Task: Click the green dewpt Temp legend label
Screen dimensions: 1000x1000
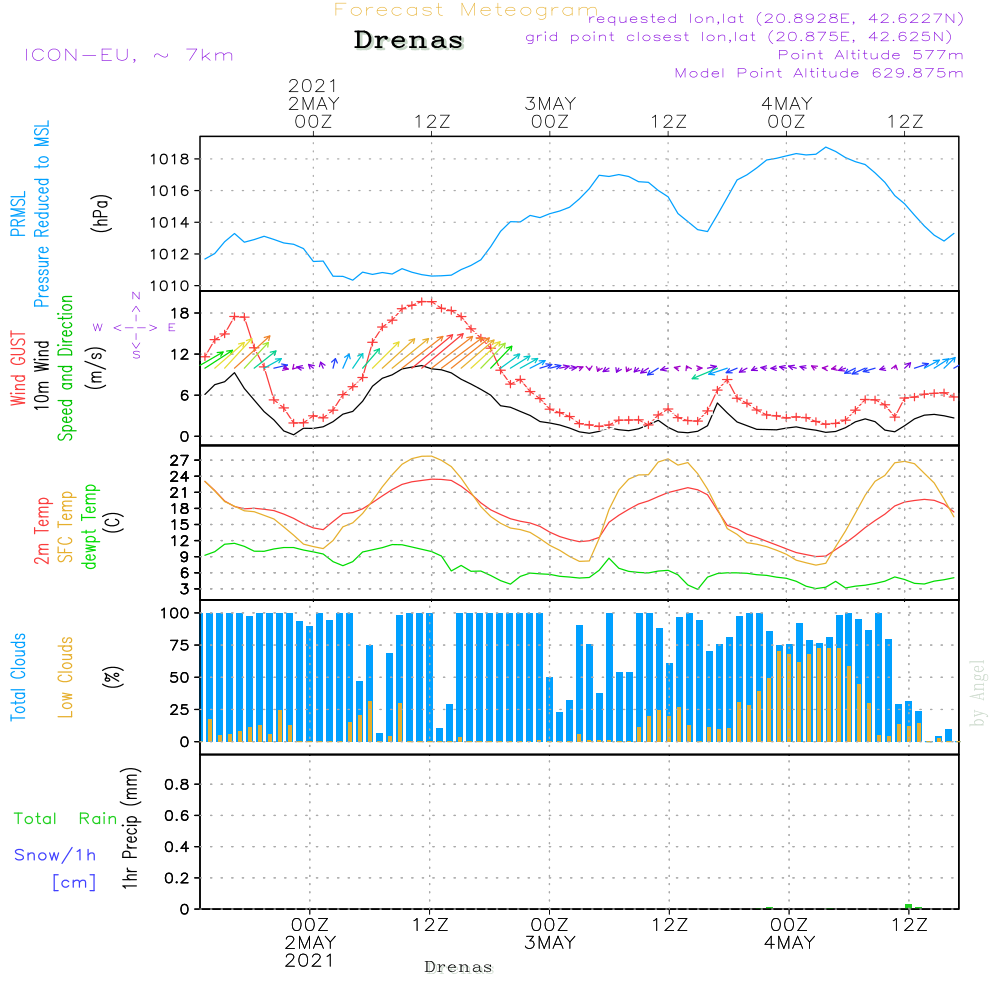Action: pos(90,527)
